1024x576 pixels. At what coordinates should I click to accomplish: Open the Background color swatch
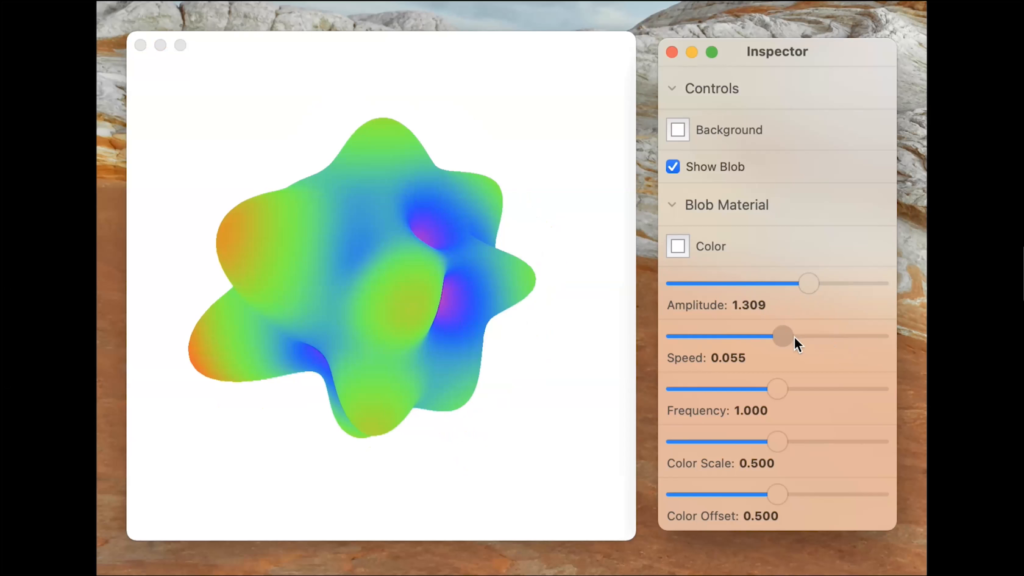pyautogui.click(x=678, y=130)
